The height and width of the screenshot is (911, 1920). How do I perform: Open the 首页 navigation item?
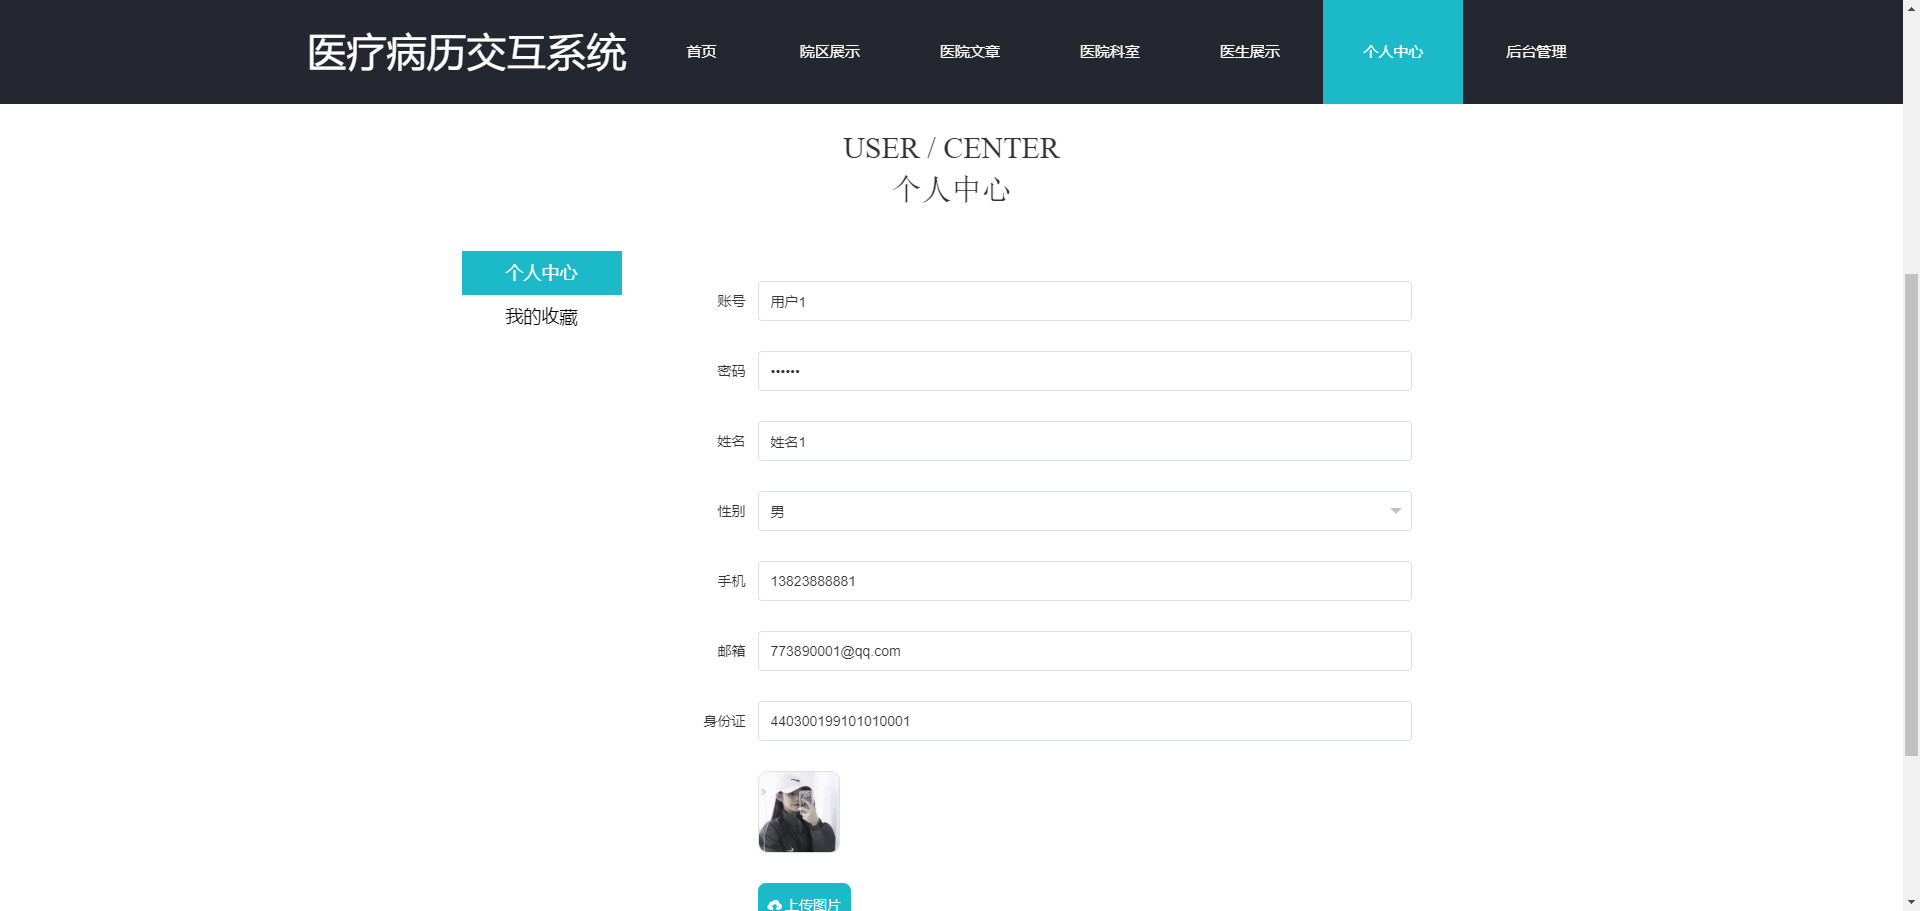pyautogui.click(x=701, y=52)
